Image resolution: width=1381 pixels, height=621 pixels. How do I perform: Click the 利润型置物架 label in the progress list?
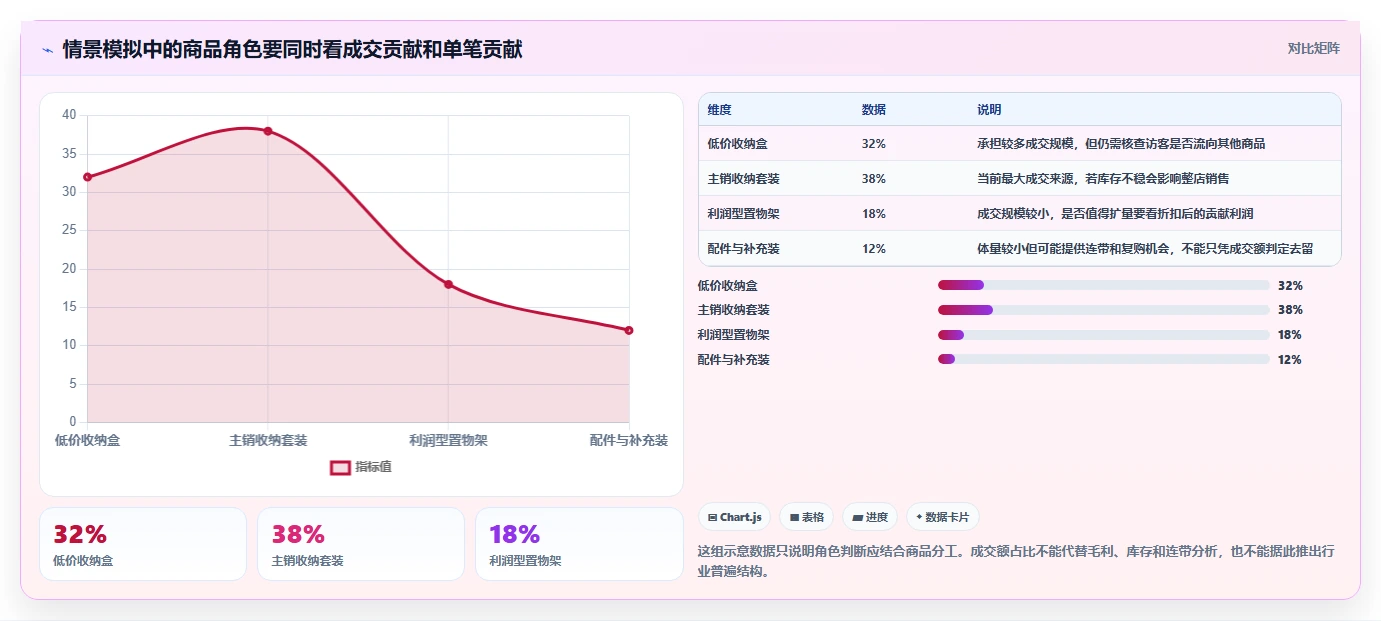tap(734, 335)
